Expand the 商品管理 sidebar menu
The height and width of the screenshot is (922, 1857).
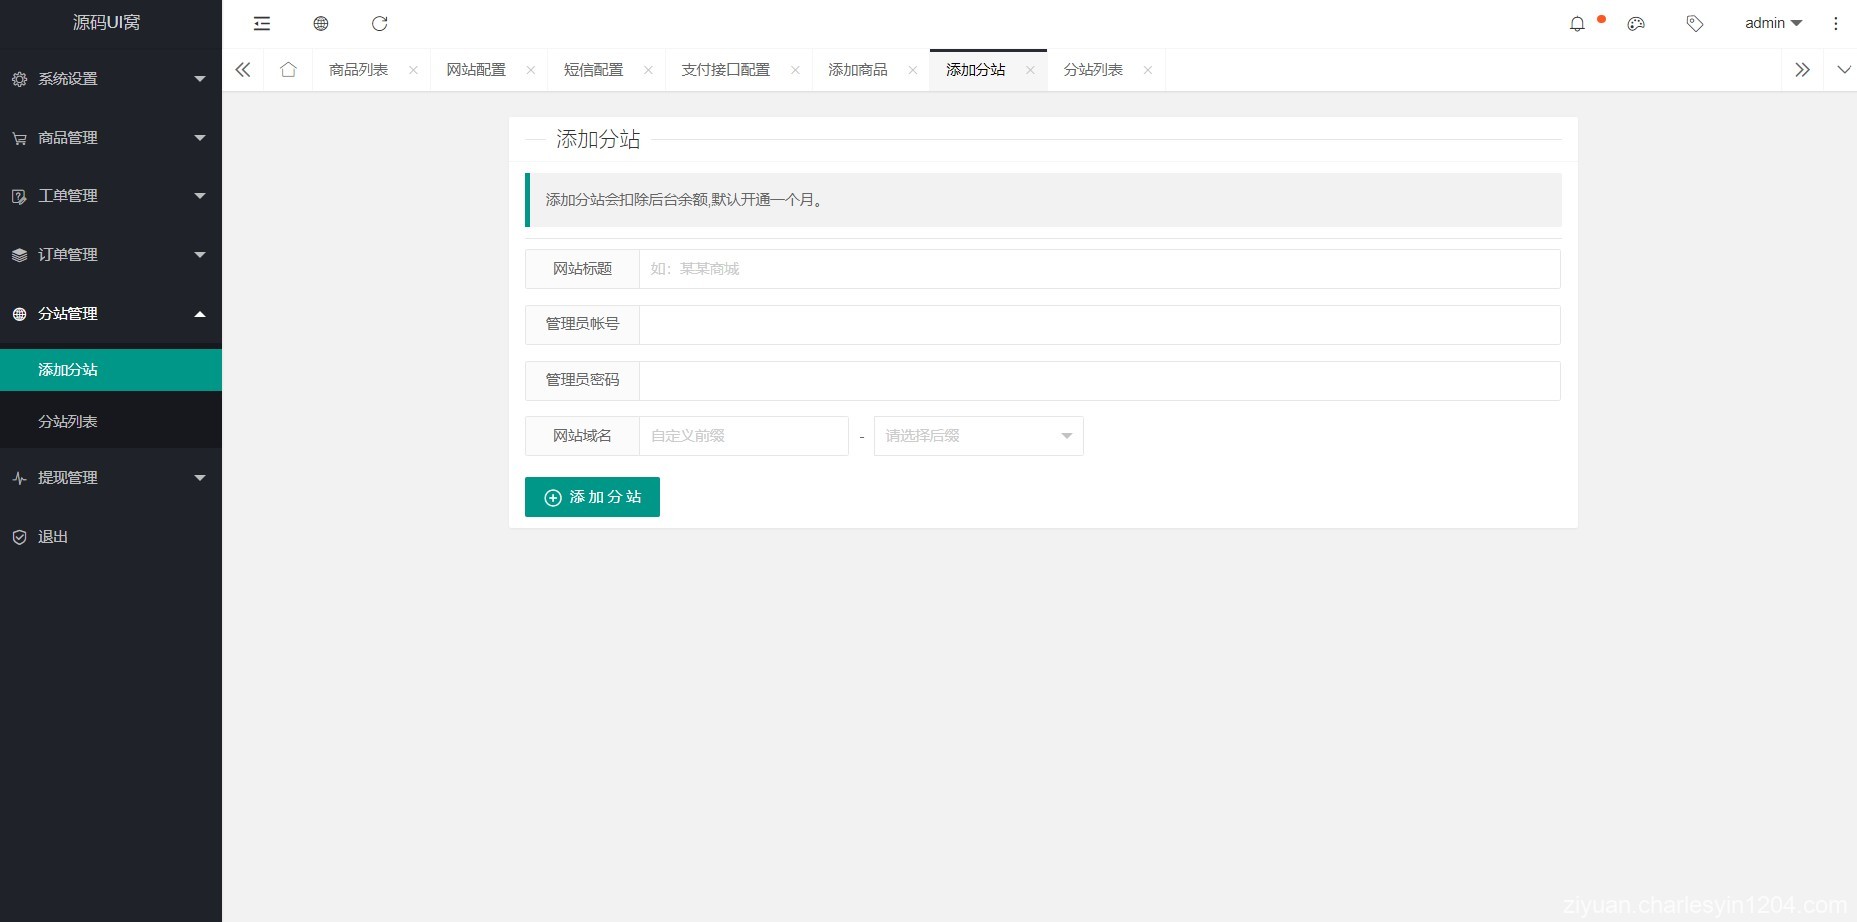(110, 138)
